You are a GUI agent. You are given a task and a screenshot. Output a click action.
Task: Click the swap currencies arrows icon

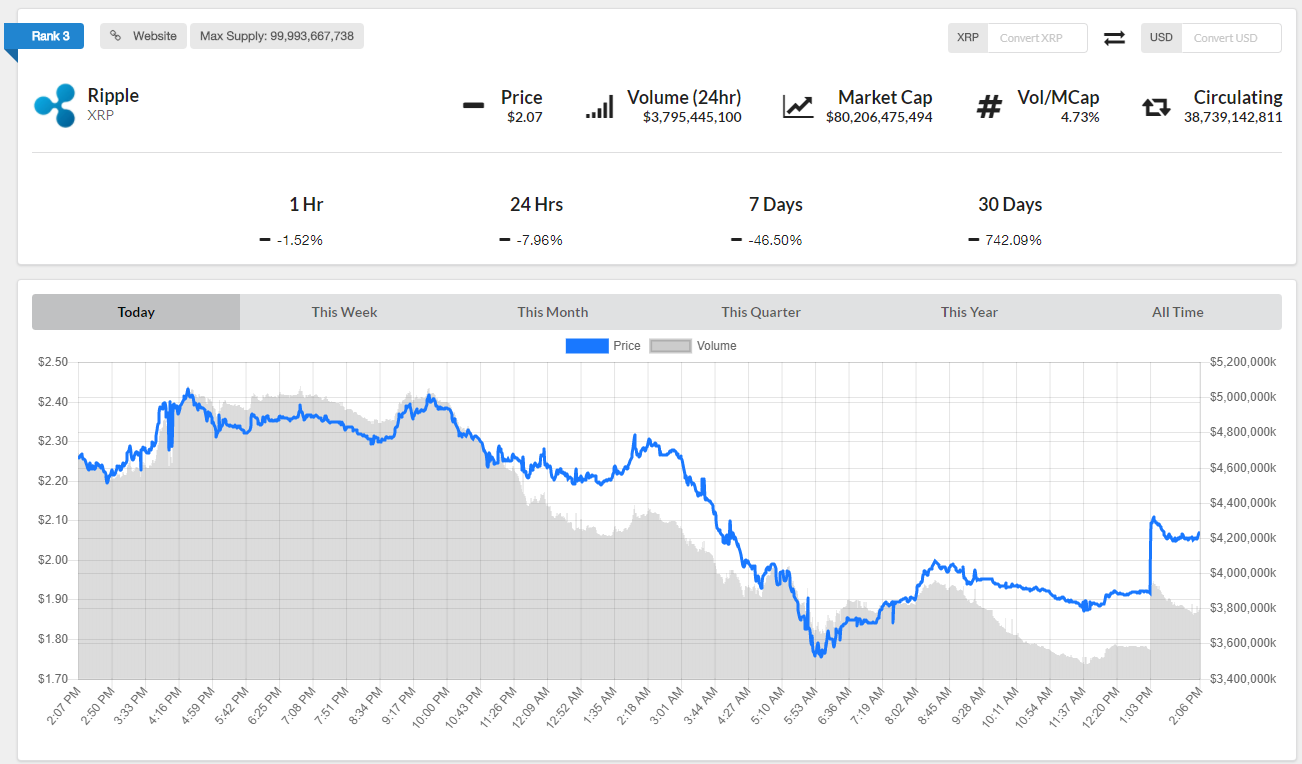1114,38
